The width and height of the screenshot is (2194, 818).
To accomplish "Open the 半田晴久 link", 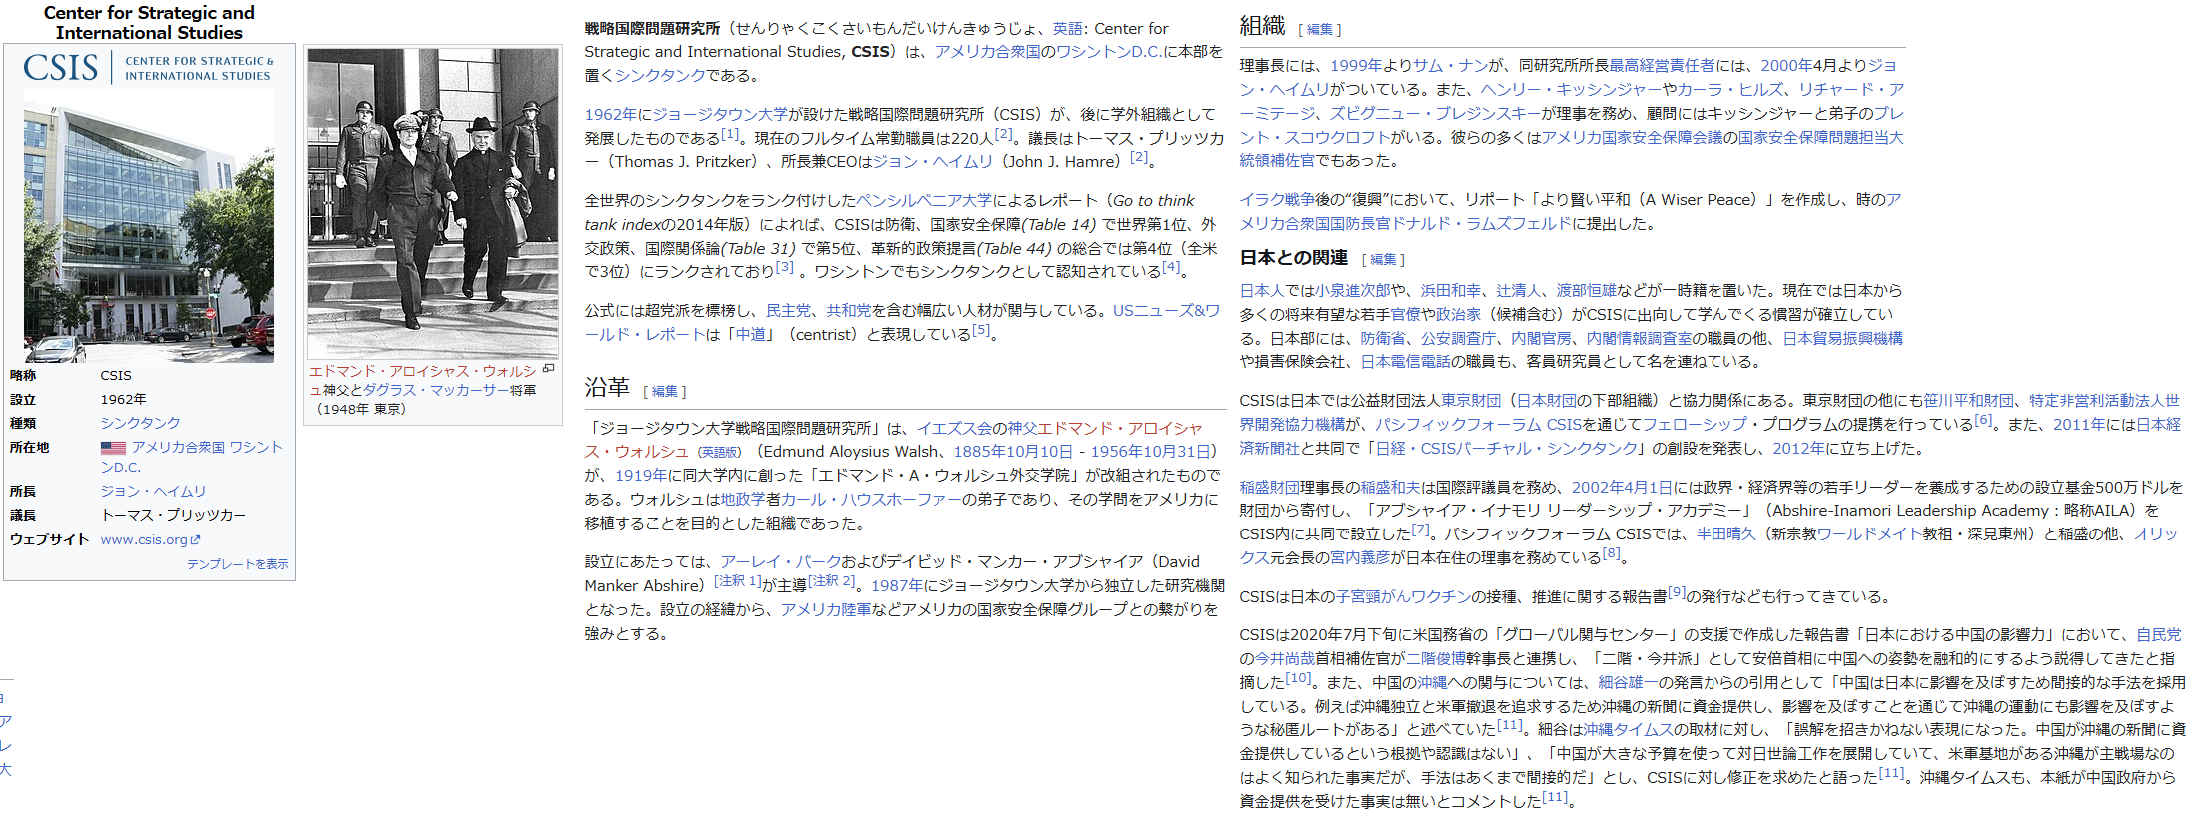I will (x=1726, y=535).
